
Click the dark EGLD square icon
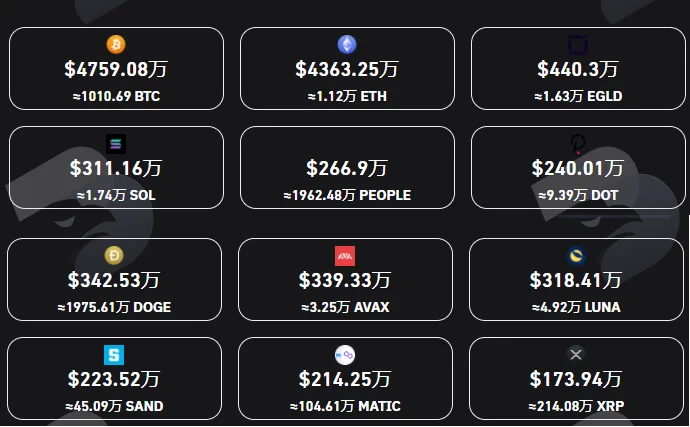578,44
